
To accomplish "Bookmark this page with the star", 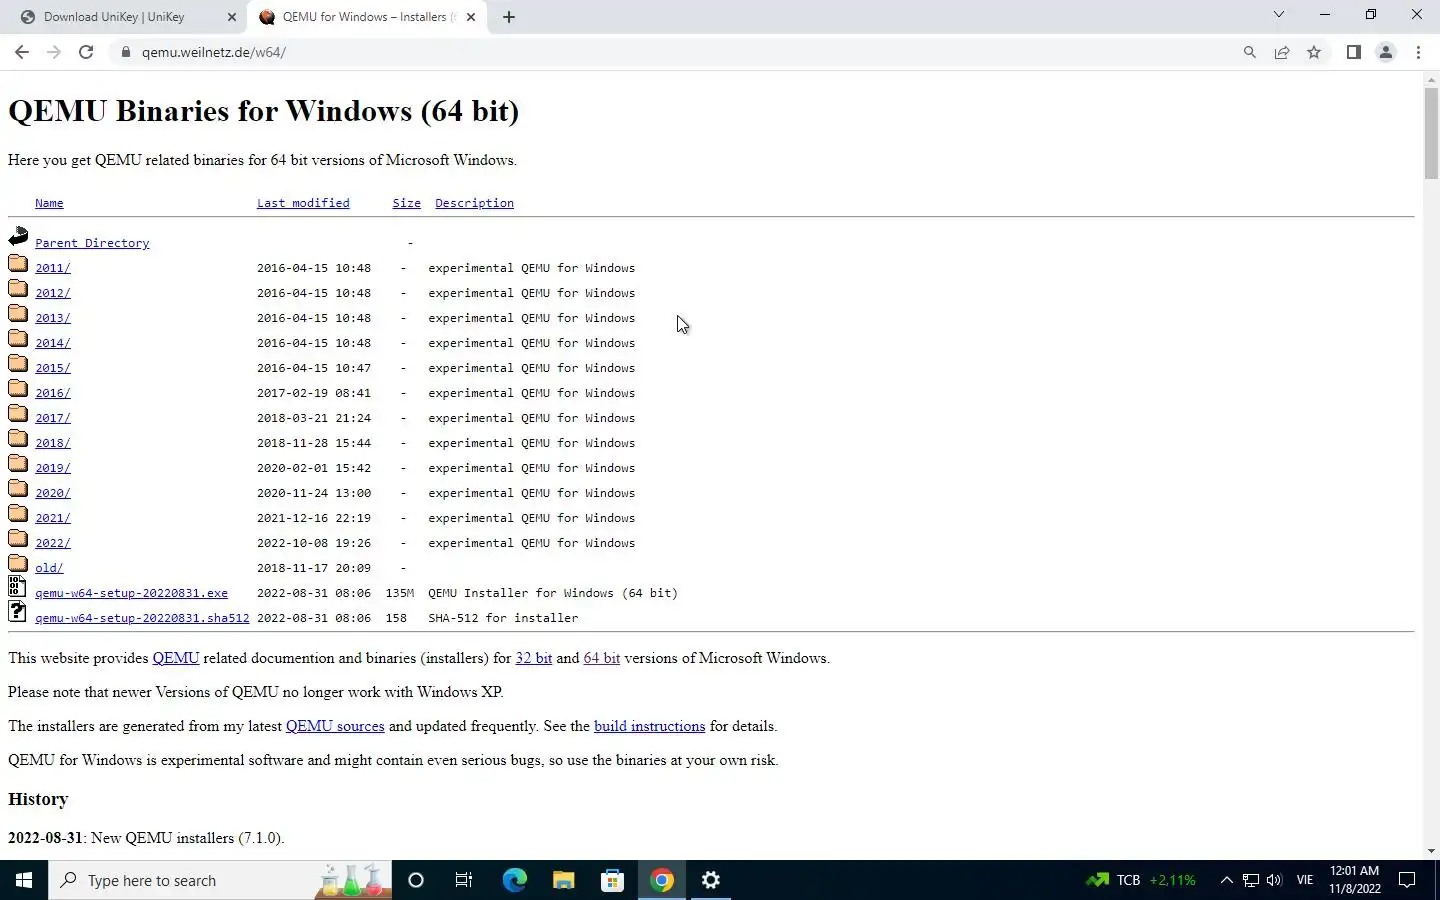I will [x=1314, y=52].
